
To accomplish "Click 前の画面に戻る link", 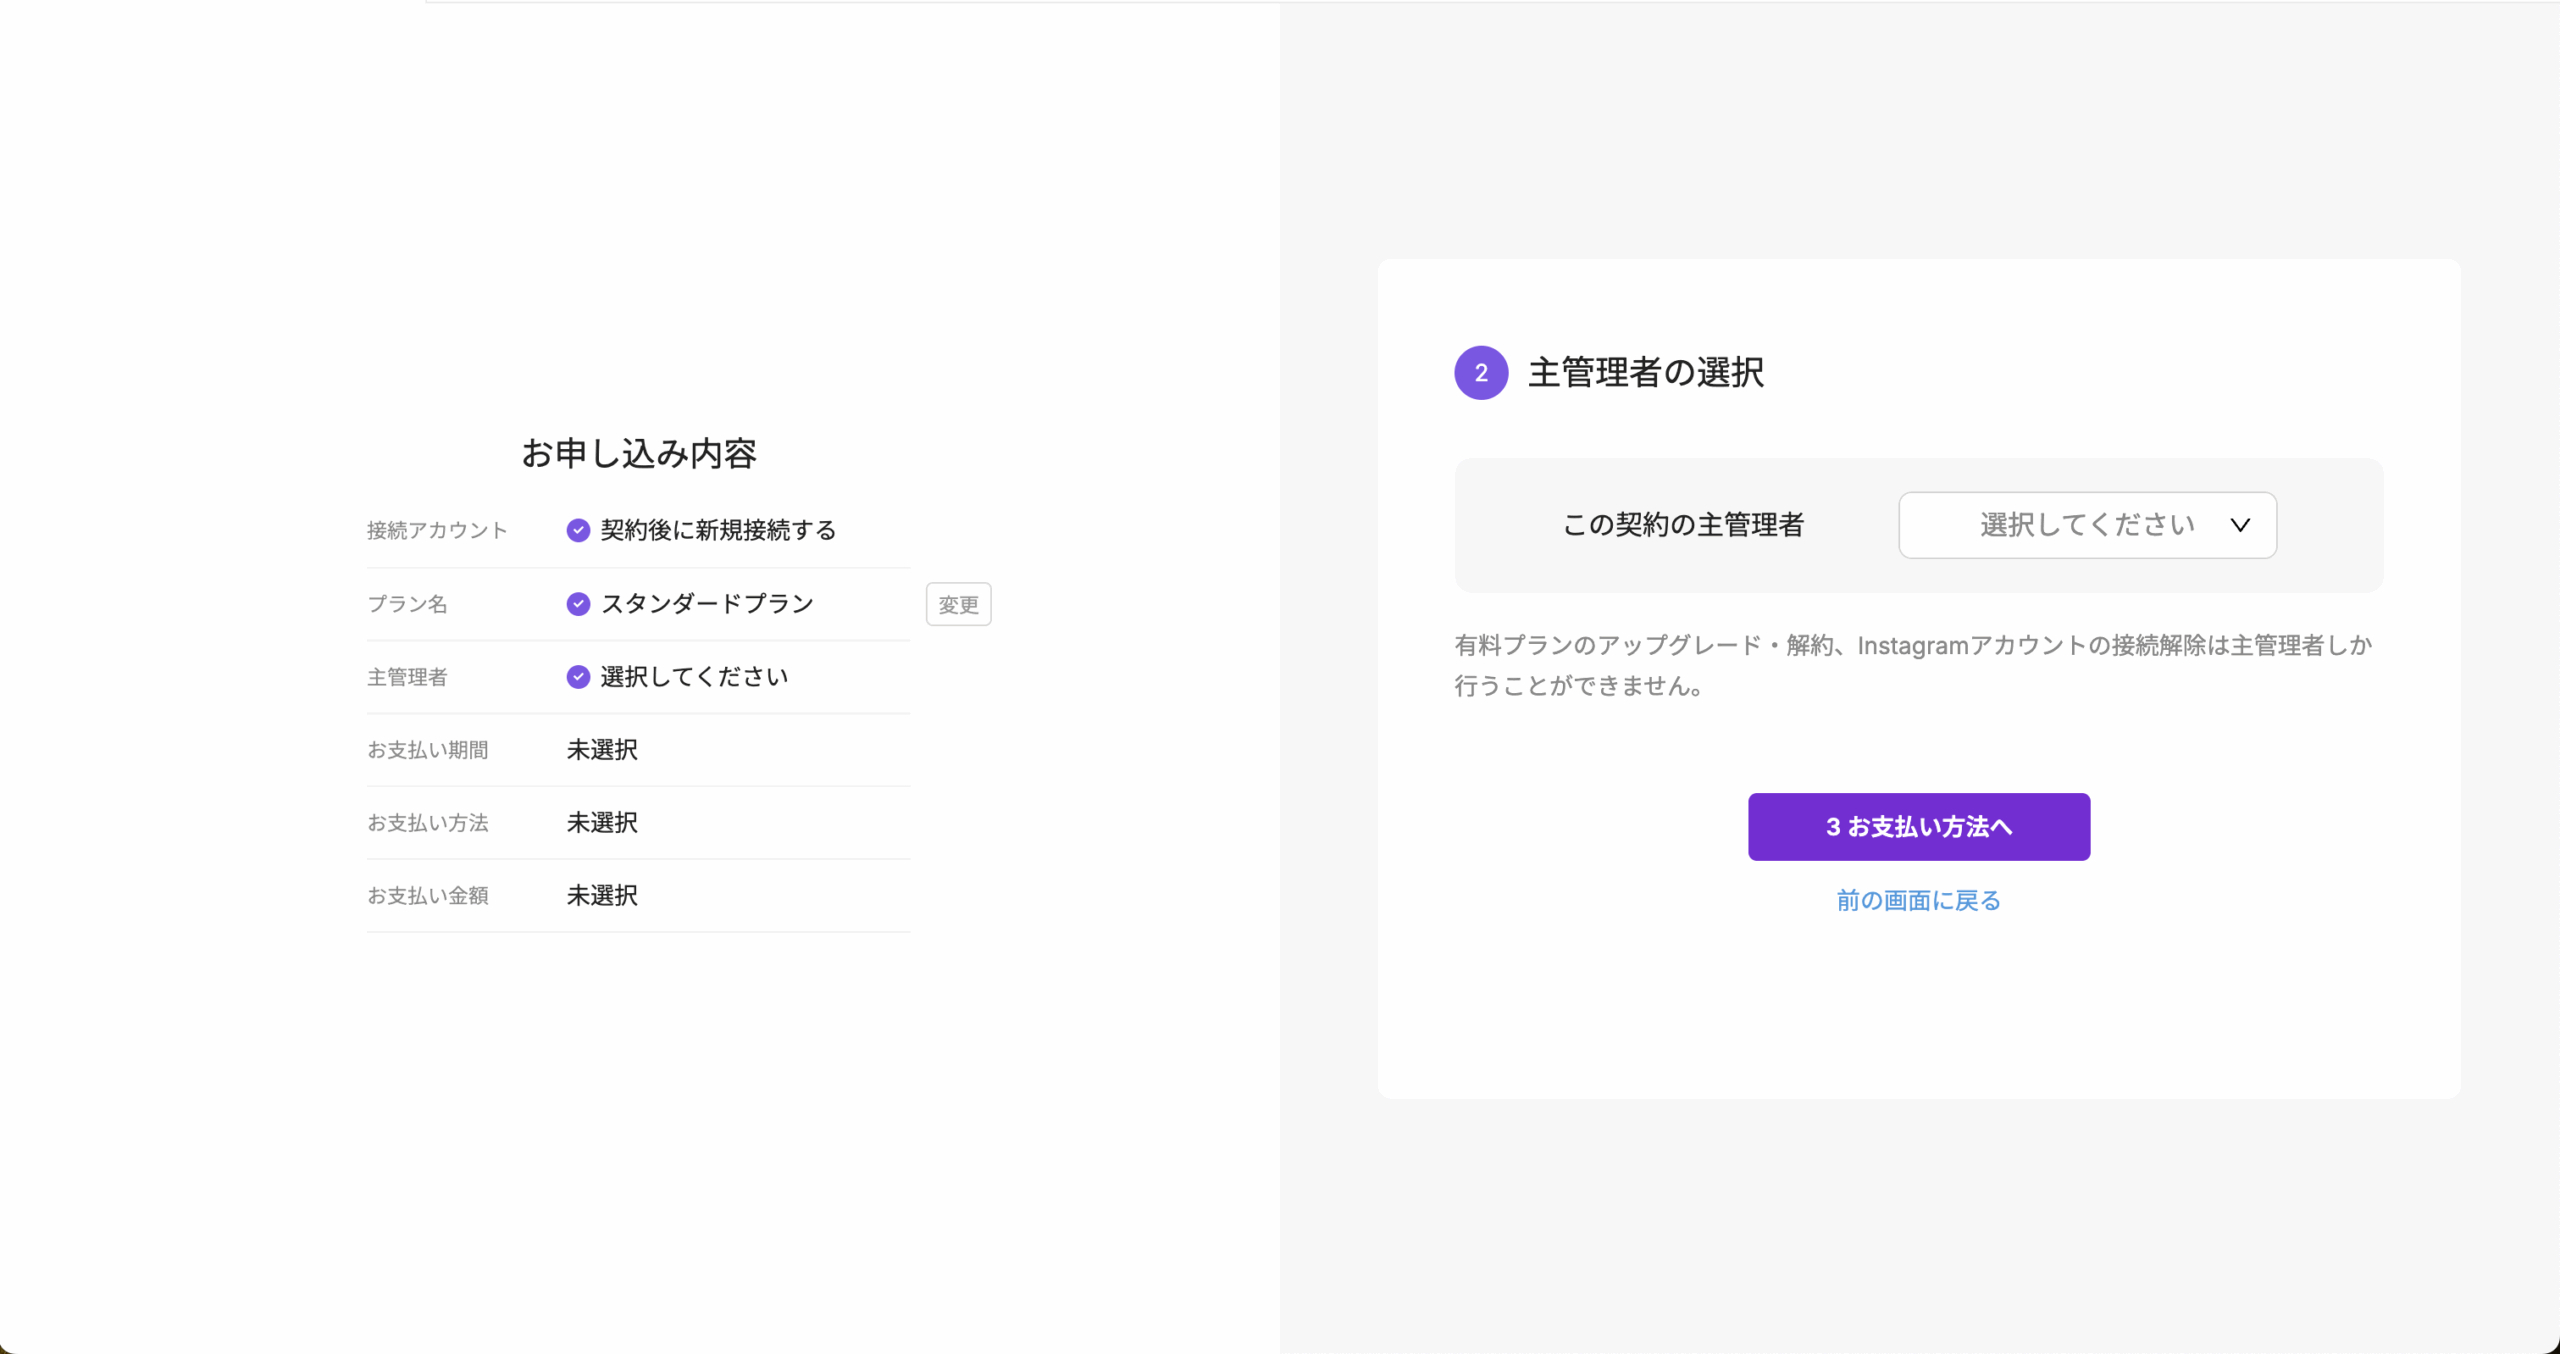I will [x=1918, y=901].
